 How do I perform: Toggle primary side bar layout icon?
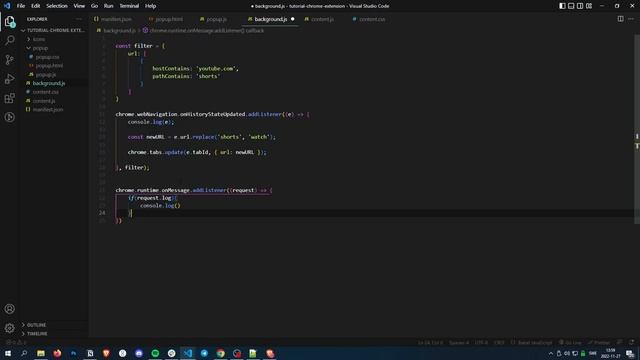point(562,6)
